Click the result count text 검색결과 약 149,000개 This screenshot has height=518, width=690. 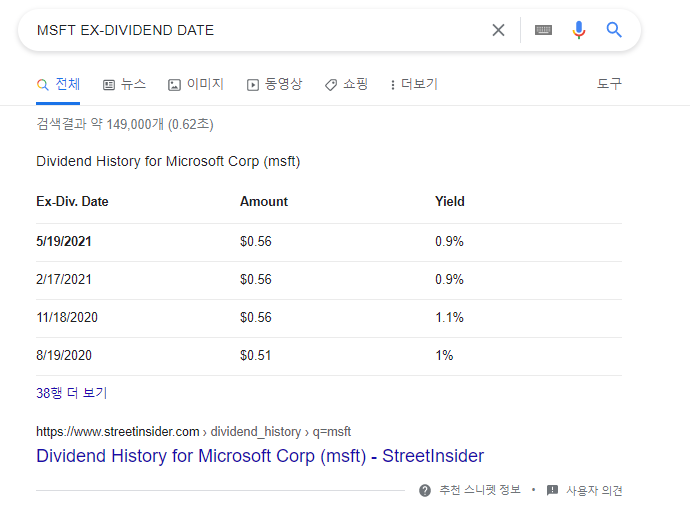pos(125,124)
